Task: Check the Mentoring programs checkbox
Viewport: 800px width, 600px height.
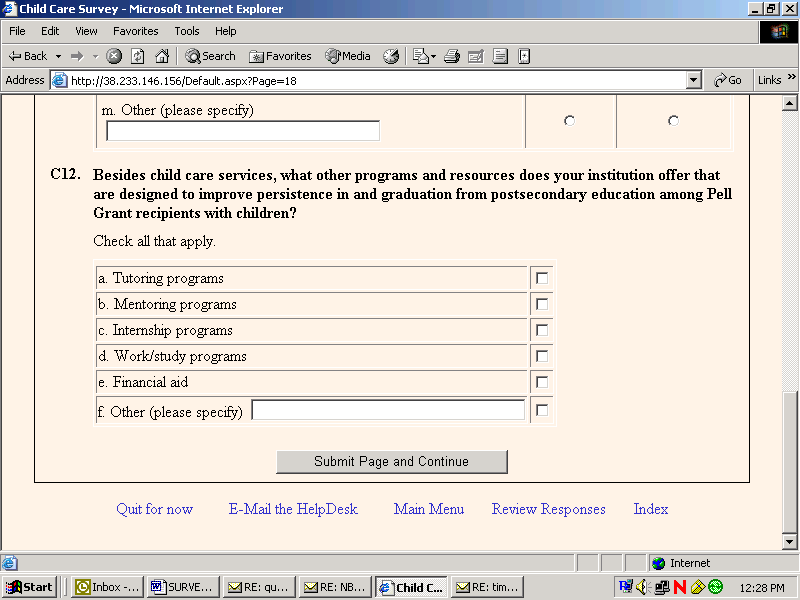Action: coord(542,304)
